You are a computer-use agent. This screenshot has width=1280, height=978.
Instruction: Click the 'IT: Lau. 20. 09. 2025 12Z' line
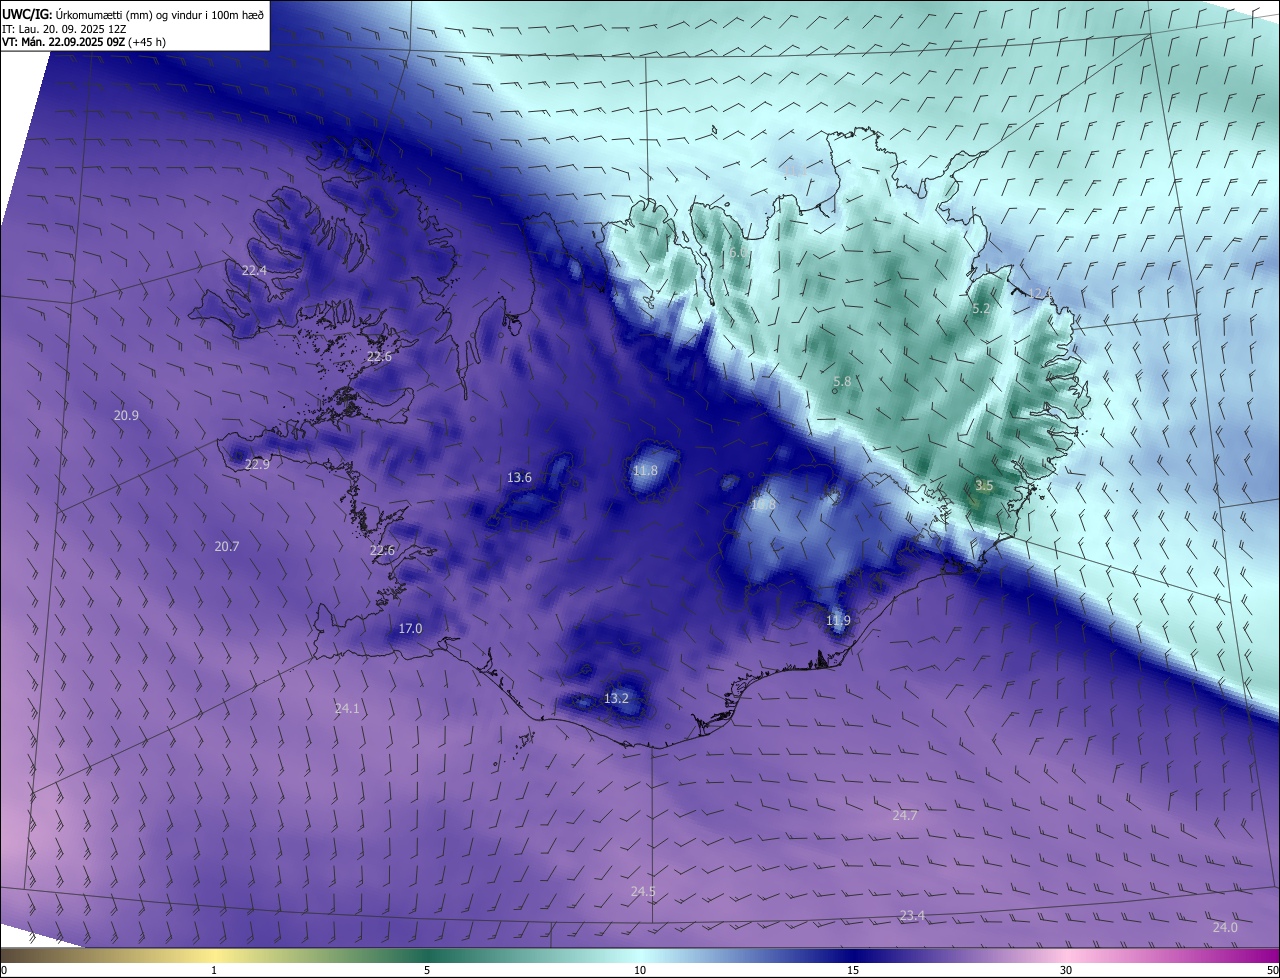pos(66,29)
